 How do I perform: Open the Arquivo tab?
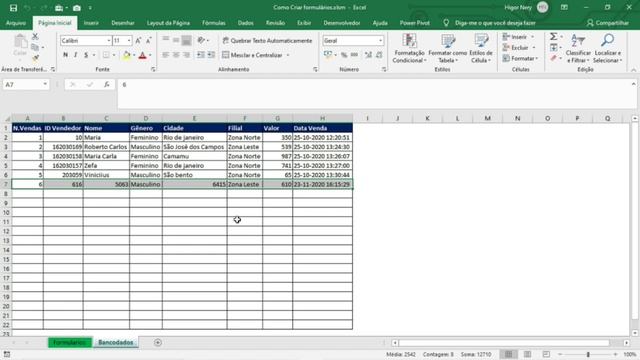pyautogui.click(x=16, y=23)
